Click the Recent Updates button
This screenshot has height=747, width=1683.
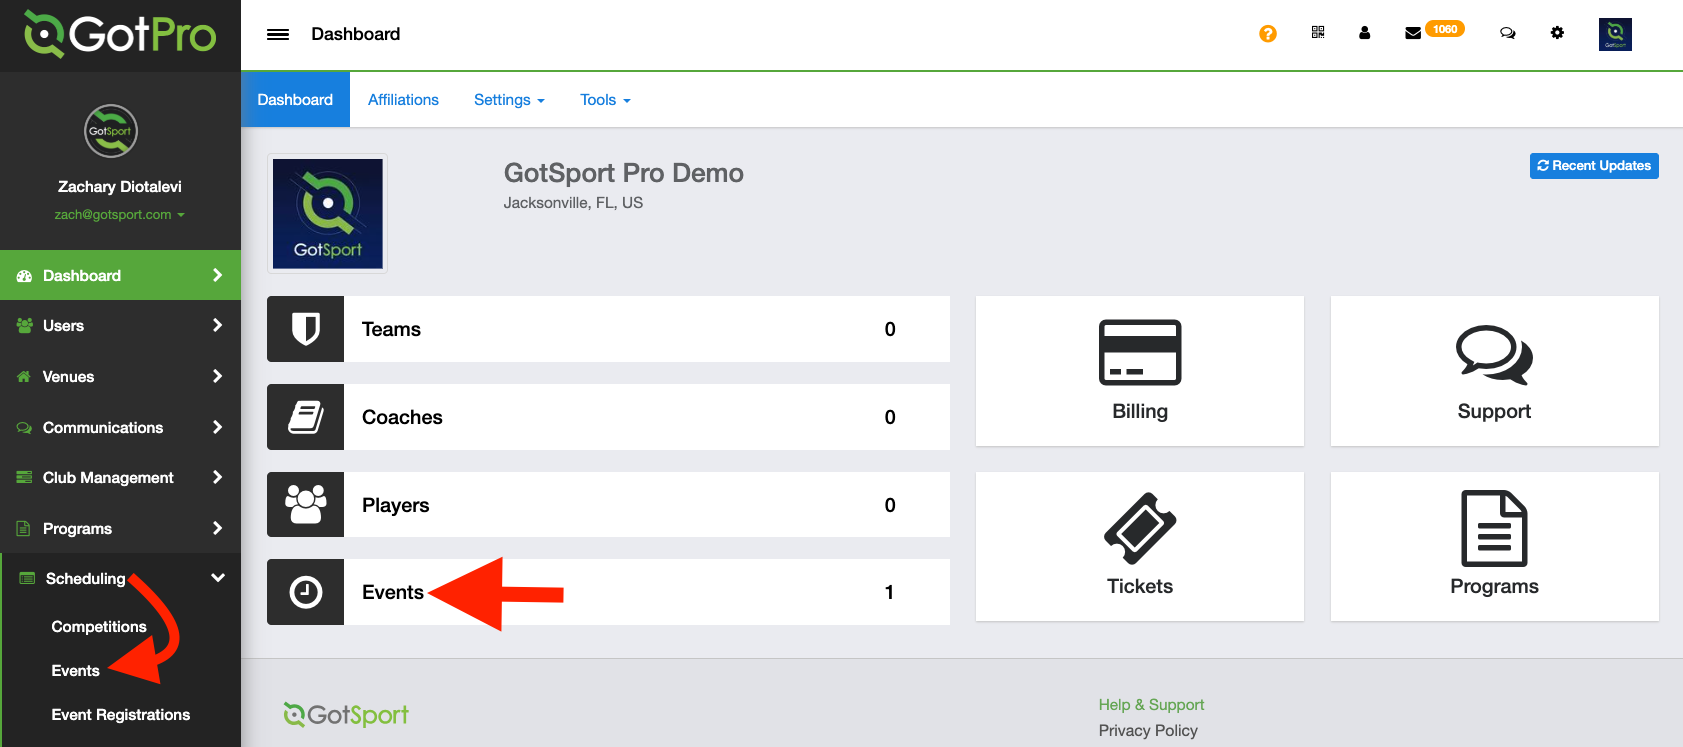click(1593, 166)
